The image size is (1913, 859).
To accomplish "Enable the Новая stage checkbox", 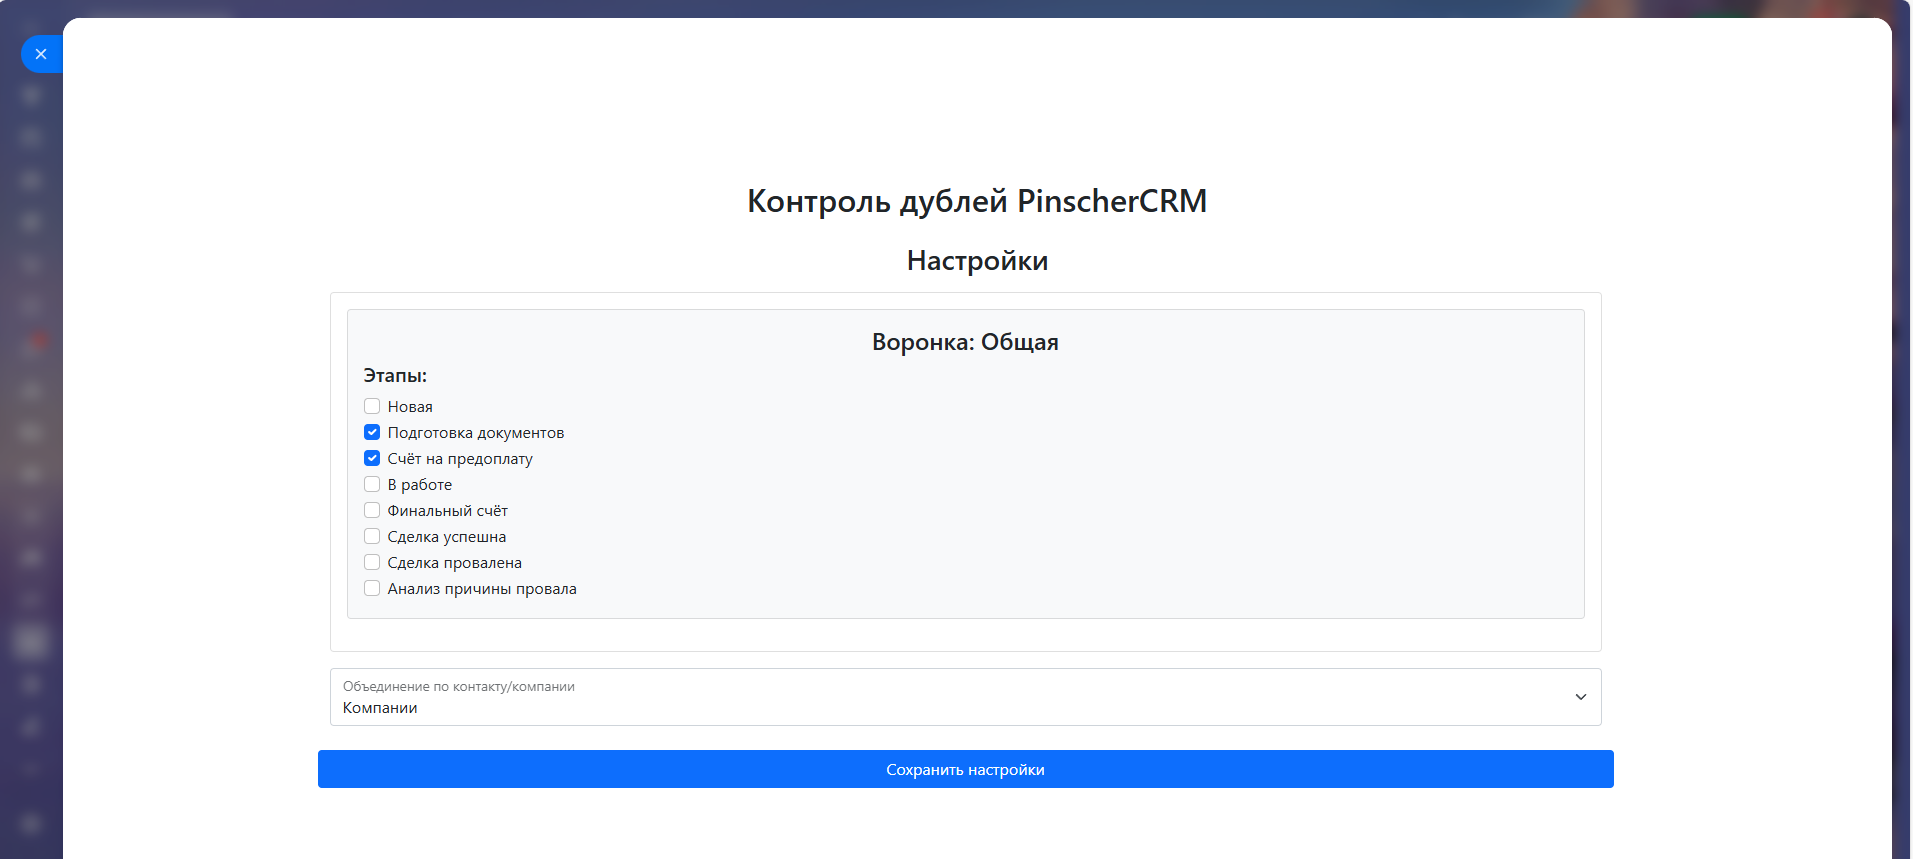I will tap(372, 406).
